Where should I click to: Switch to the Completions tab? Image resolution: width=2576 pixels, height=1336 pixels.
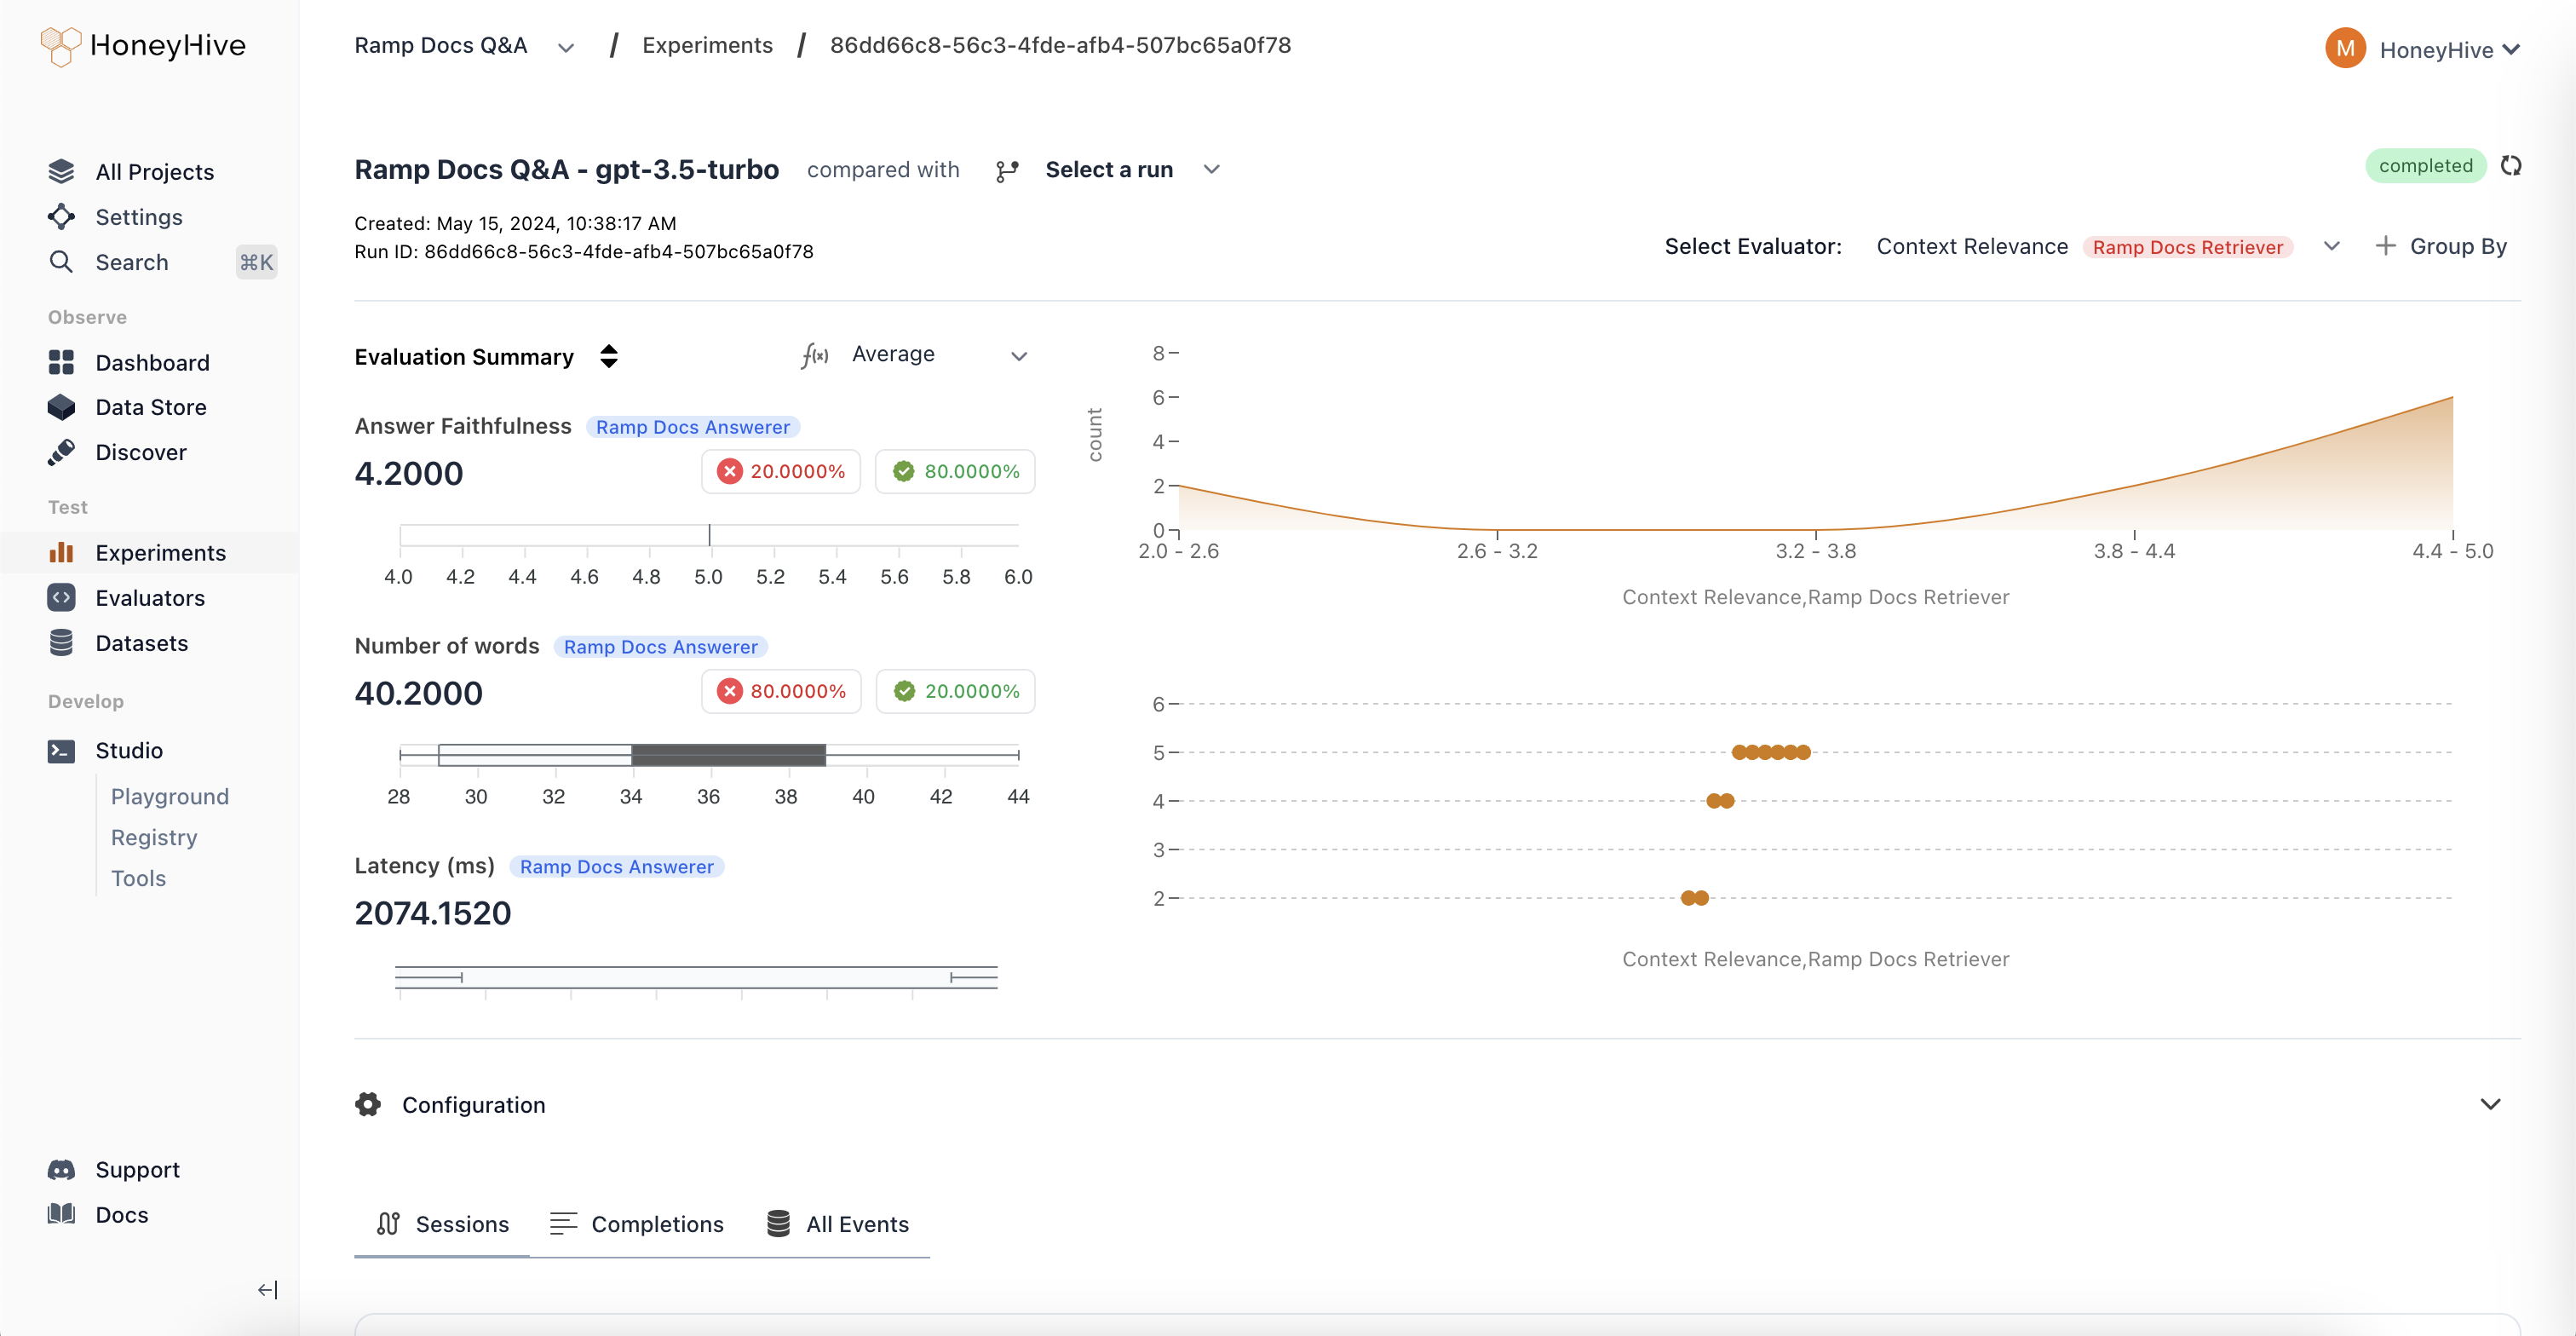tap(637, 1224)
